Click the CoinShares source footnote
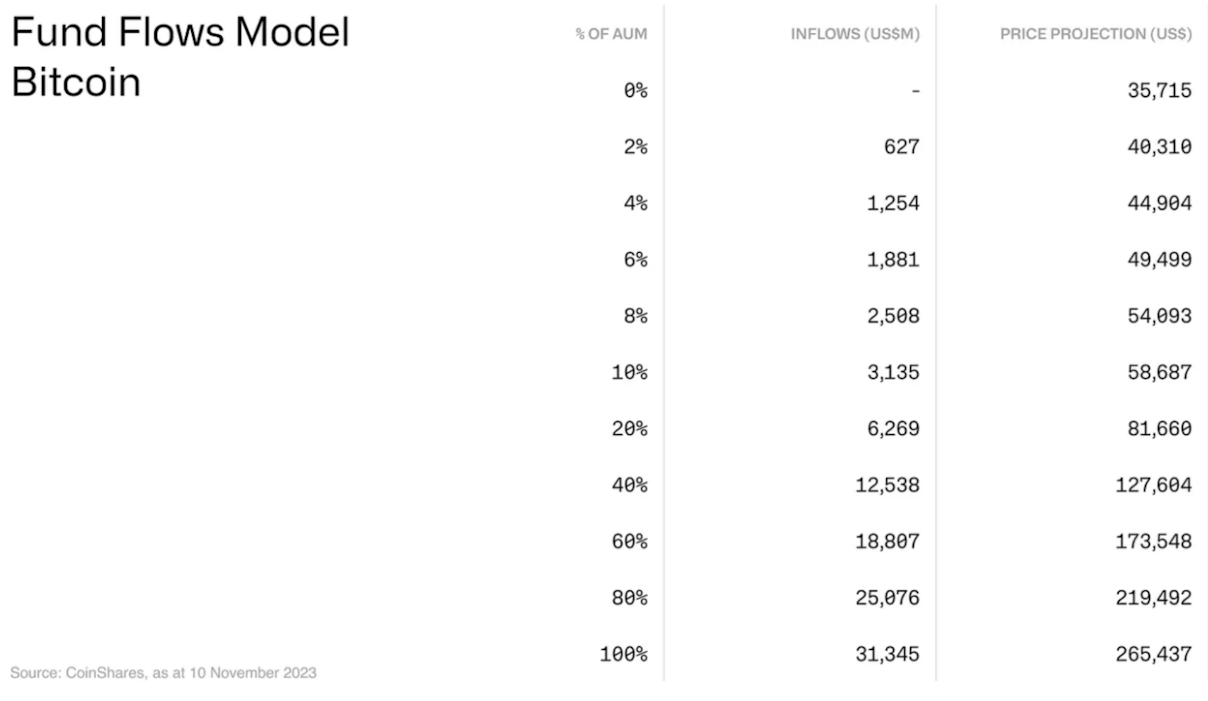Screen dimensions: 1208x701 pos(163,673)
